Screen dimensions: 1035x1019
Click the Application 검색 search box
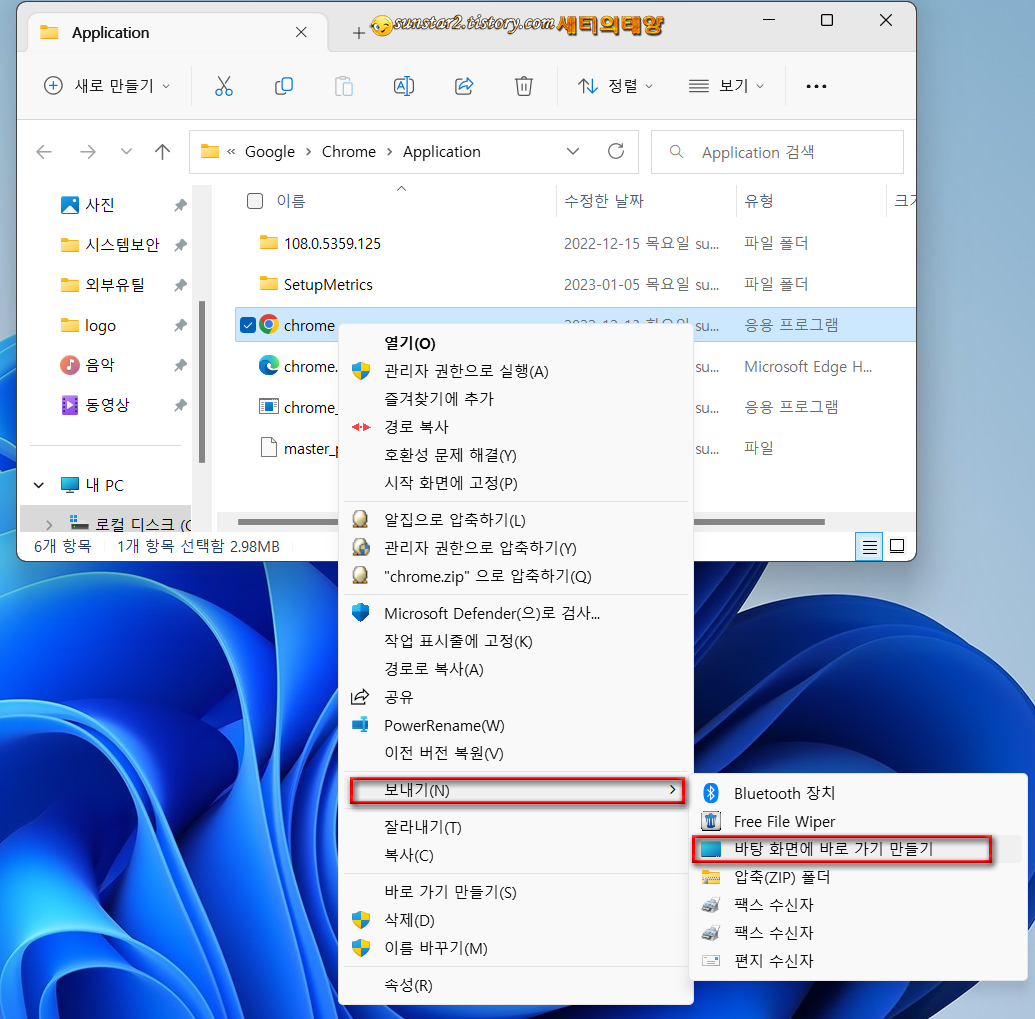pos(777,151)
